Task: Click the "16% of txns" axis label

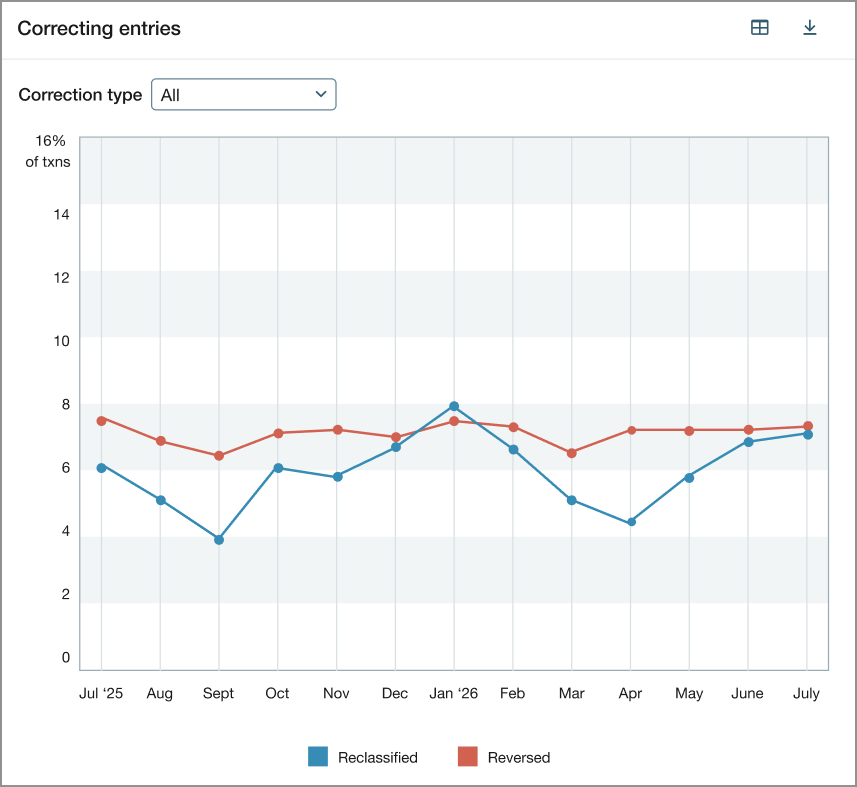Action: (47, 151)
